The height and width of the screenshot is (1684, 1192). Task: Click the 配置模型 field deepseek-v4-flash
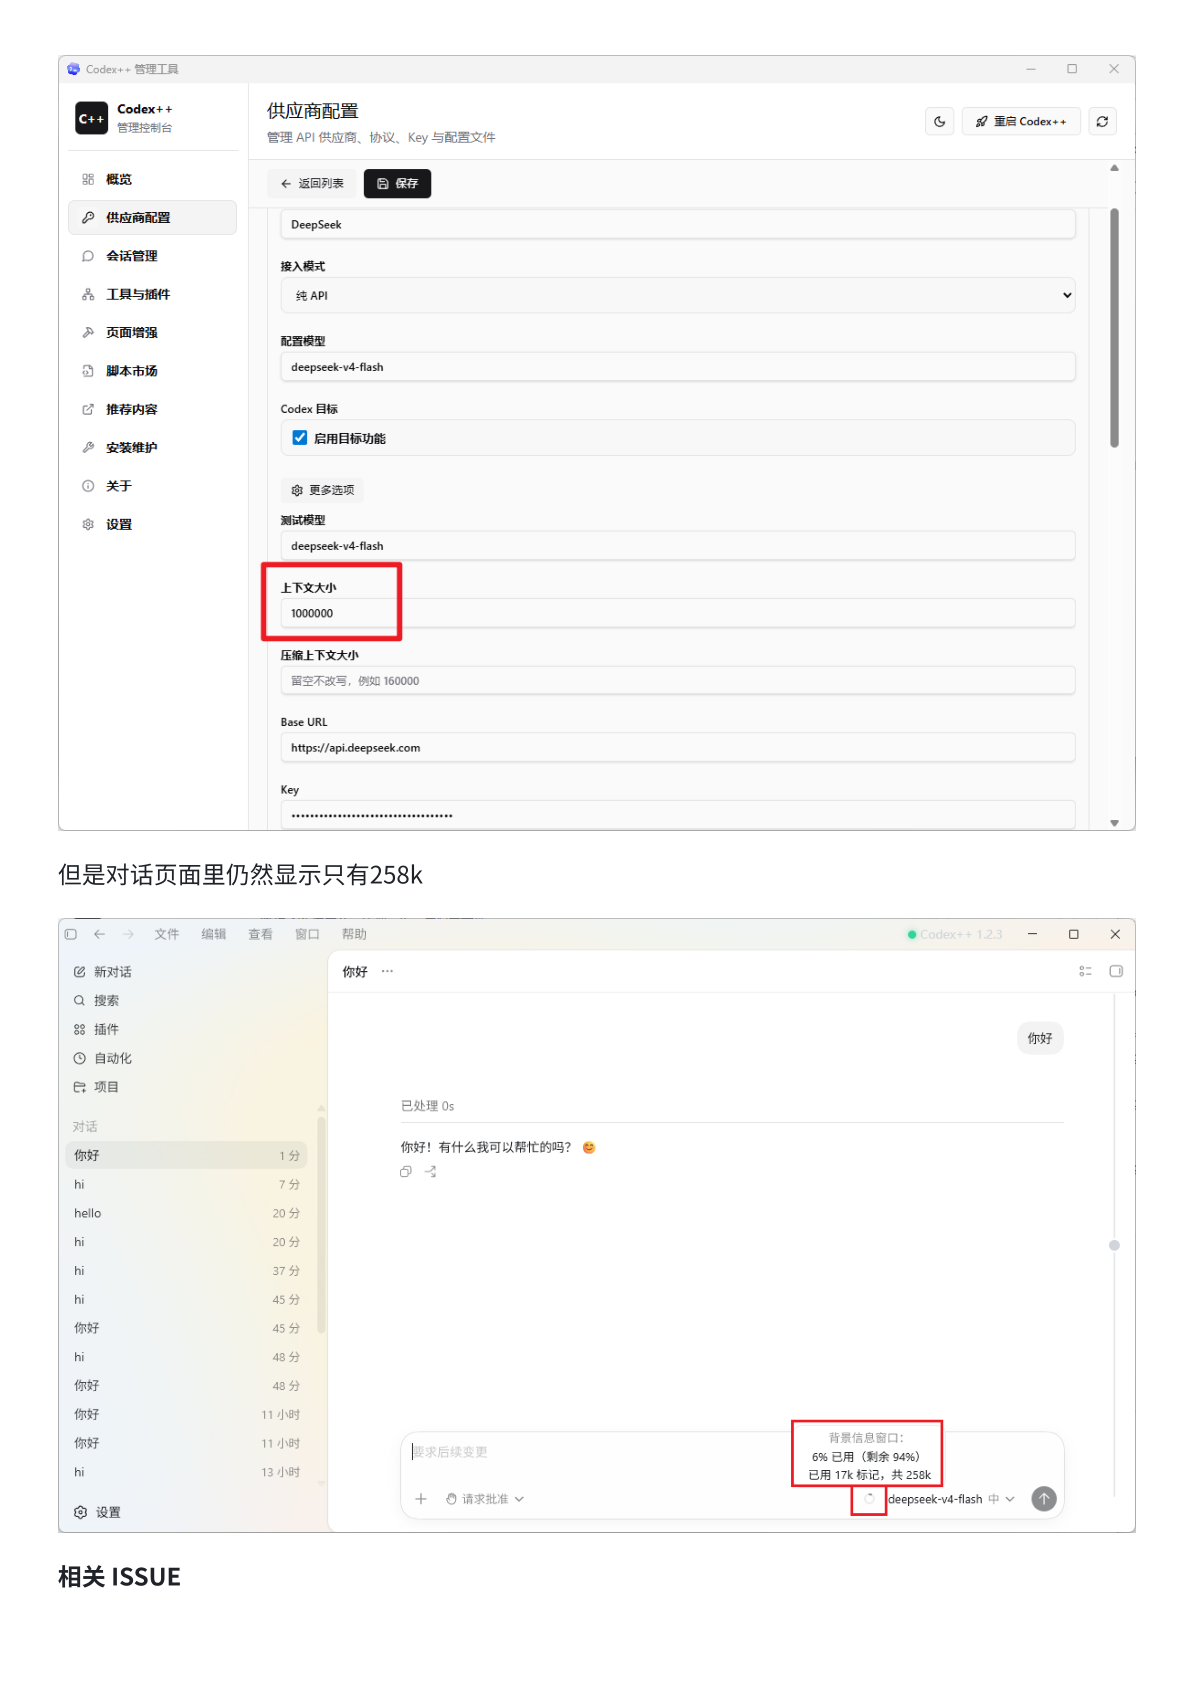678,367
